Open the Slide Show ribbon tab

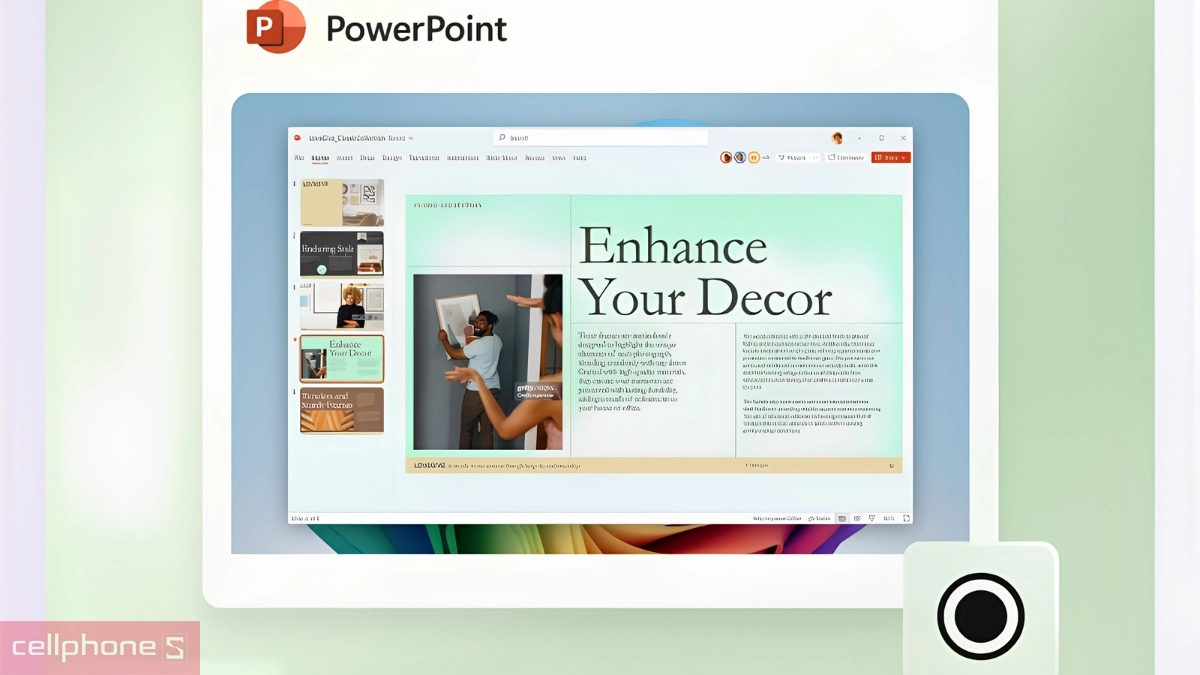(502, 158)
